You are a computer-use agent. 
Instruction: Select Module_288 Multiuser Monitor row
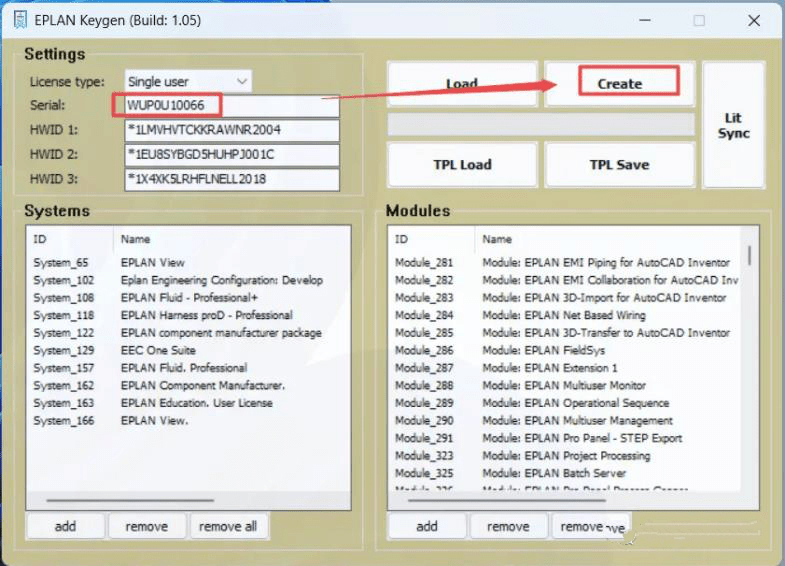point(566,385)
